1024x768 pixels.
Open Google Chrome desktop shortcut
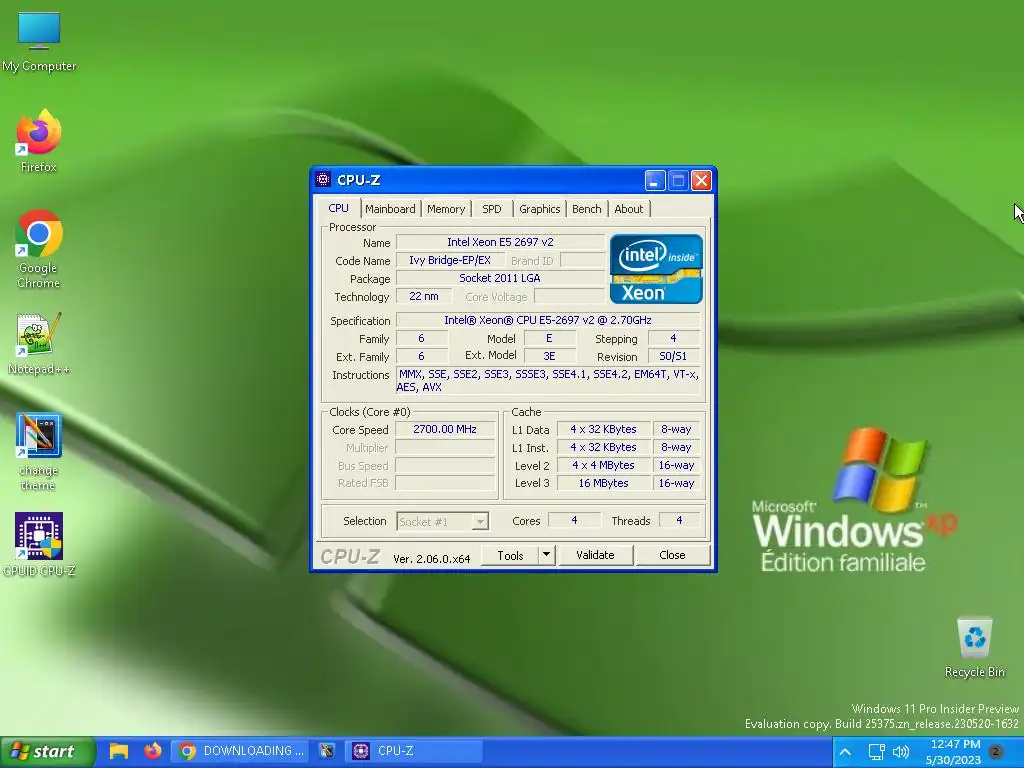pyautogui.click(x=39, y=248)
